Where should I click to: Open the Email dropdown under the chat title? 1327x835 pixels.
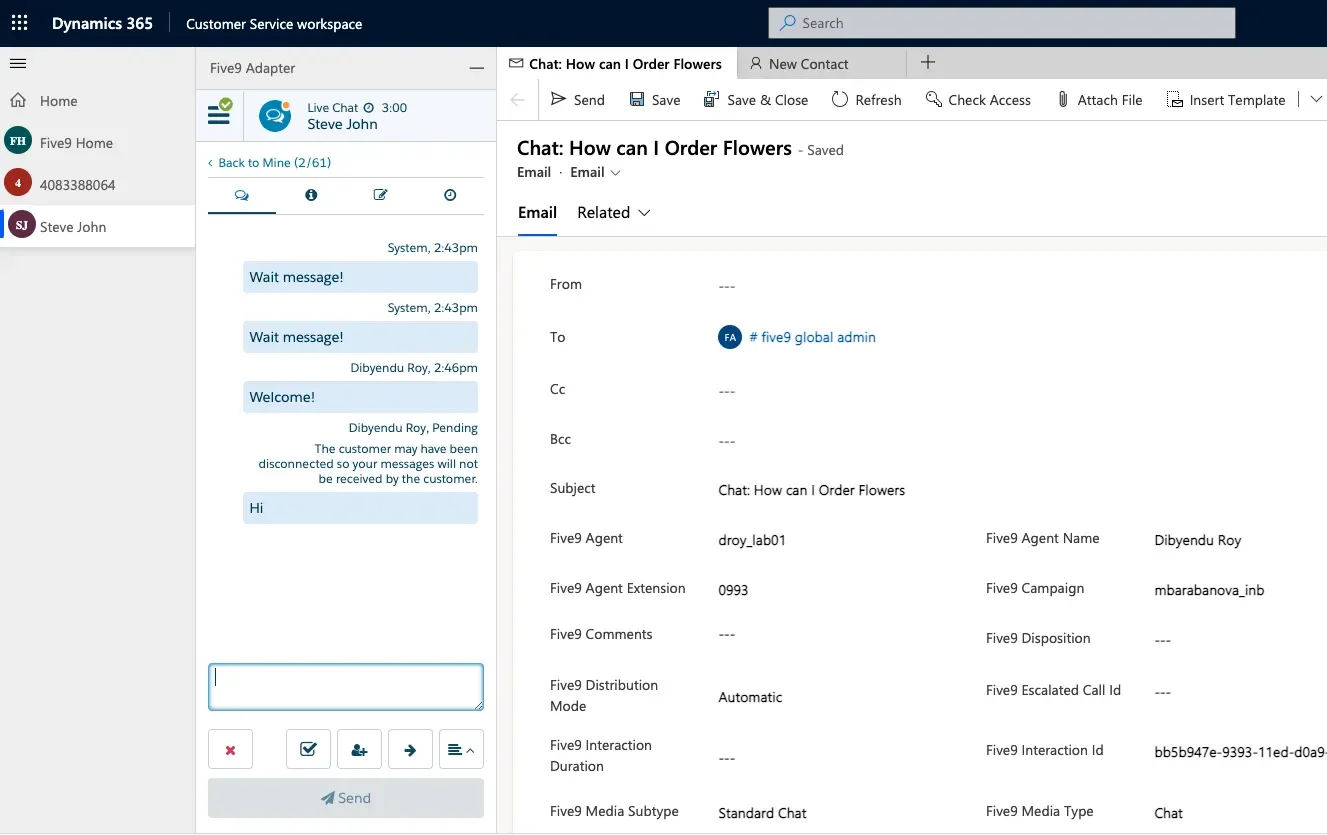[594, 172]
